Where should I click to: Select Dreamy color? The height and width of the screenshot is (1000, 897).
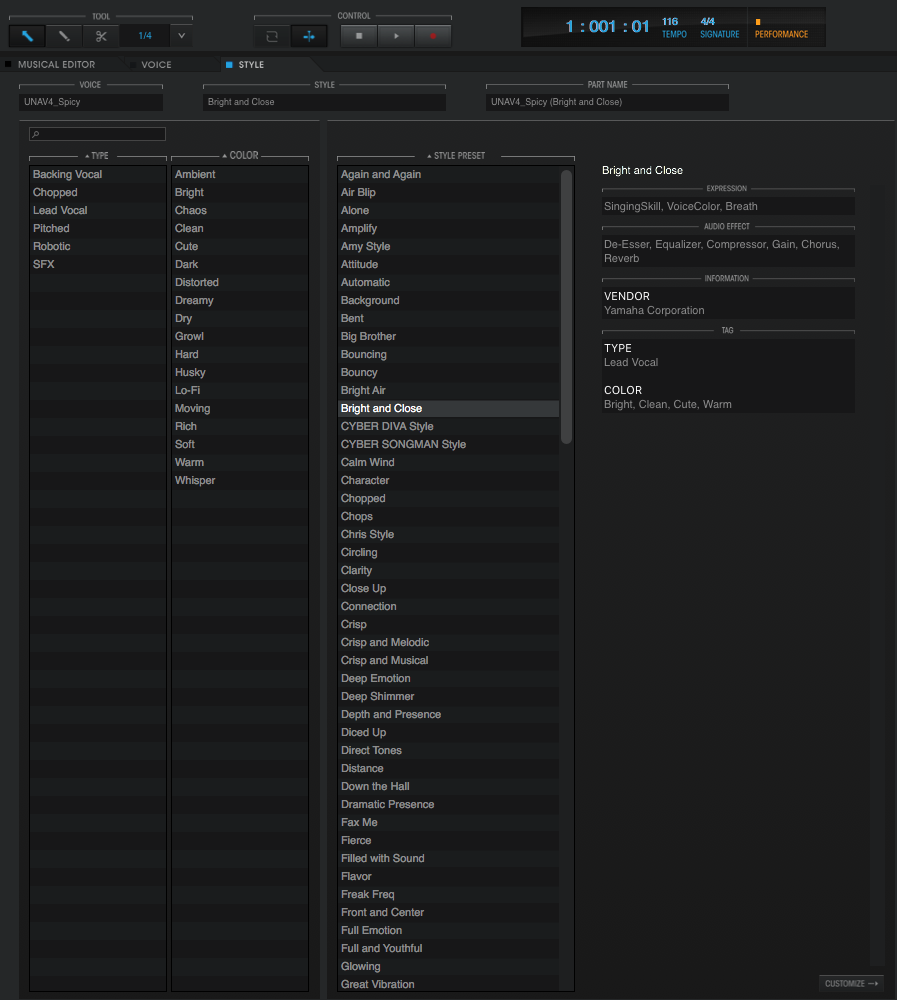coord(240,300)
